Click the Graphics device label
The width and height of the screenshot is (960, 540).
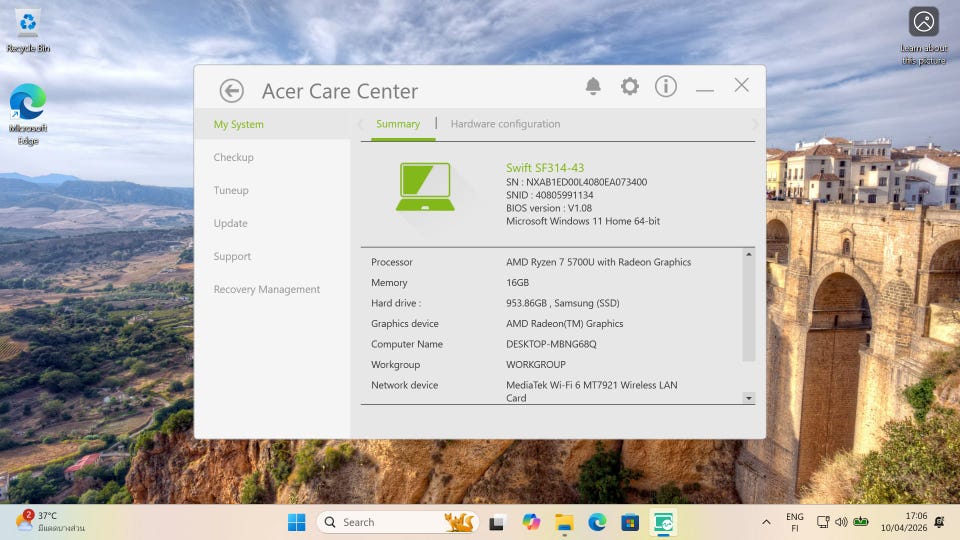pyautogui.click(x=405, y=324)
